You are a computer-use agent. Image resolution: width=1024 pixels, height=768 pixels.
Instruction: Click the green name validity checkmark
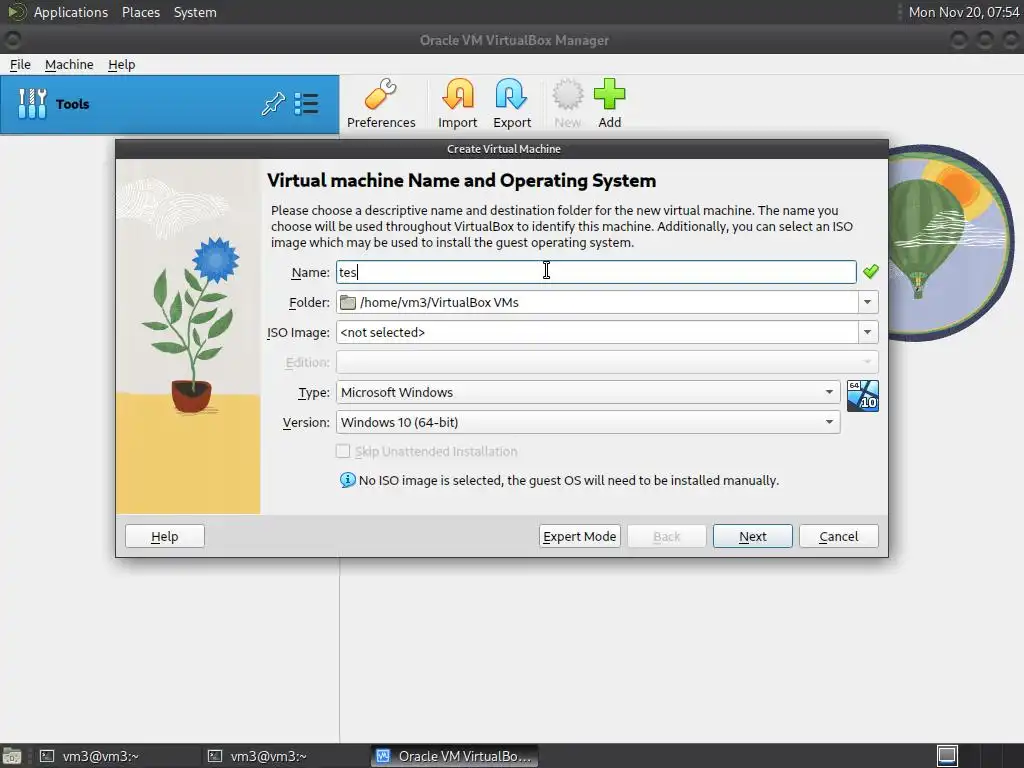coord(871,271)
